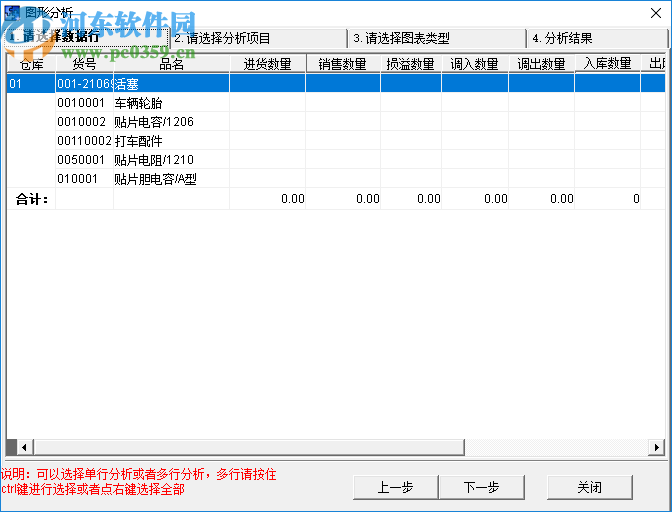This screenshot has height=512, width=672.
Task: Click the 调出数量 column header
Action: click(541, 64)
